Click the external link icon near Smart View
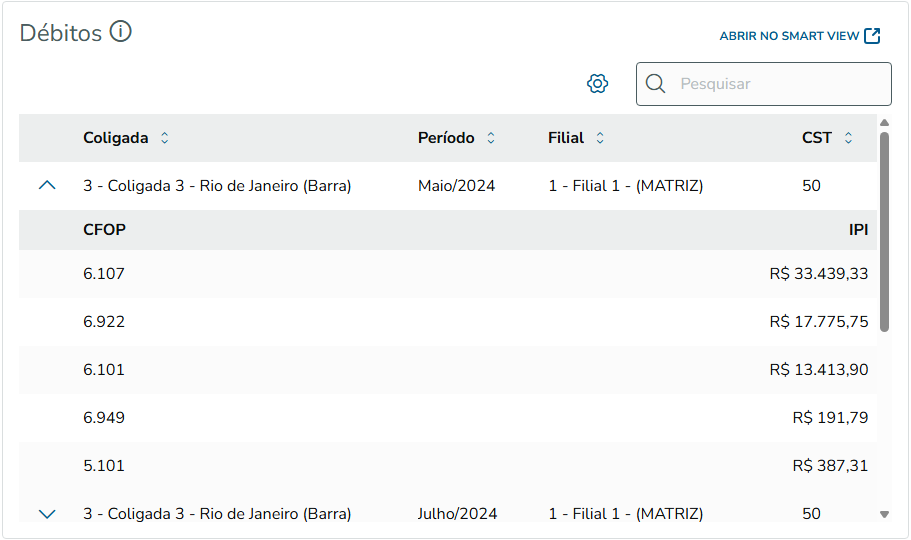 point(872,36)
